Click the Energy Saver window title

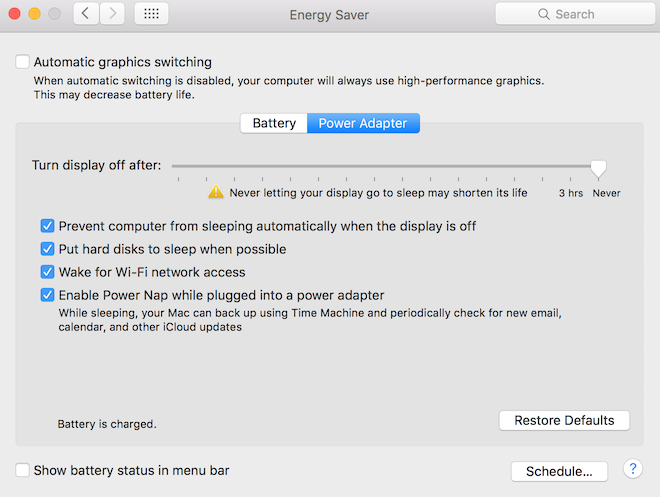[x=329, y=15]
